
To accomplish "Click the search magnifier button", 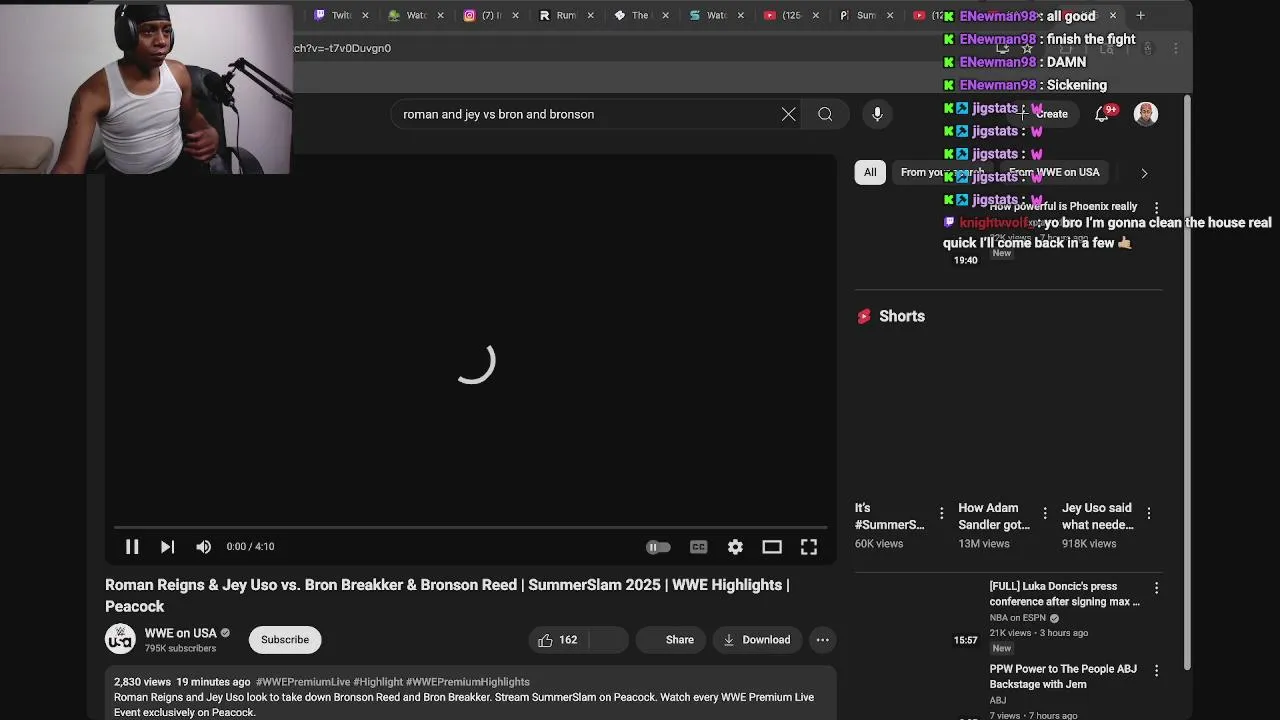I will (x=825, y=114).
